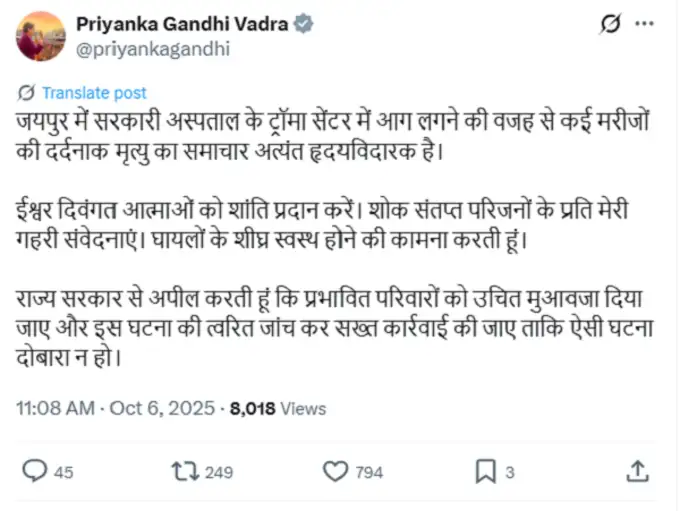
Task: Click the bookmark count 3
Action: pyautogui.click(x=510, y=472)
